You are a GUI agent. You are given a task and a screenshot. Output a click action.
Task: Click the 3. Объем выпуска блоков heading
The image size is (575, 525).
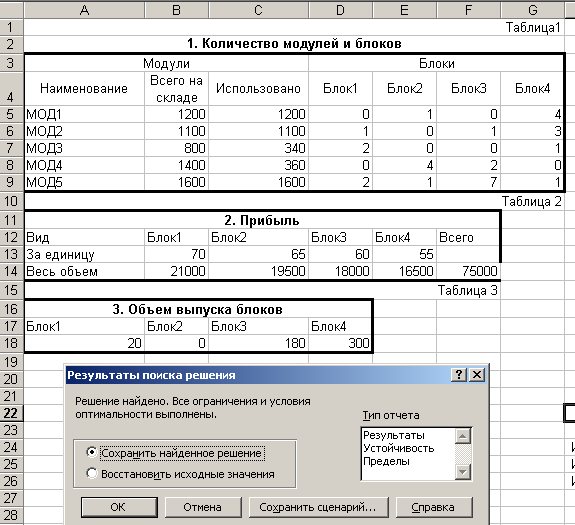198,309
